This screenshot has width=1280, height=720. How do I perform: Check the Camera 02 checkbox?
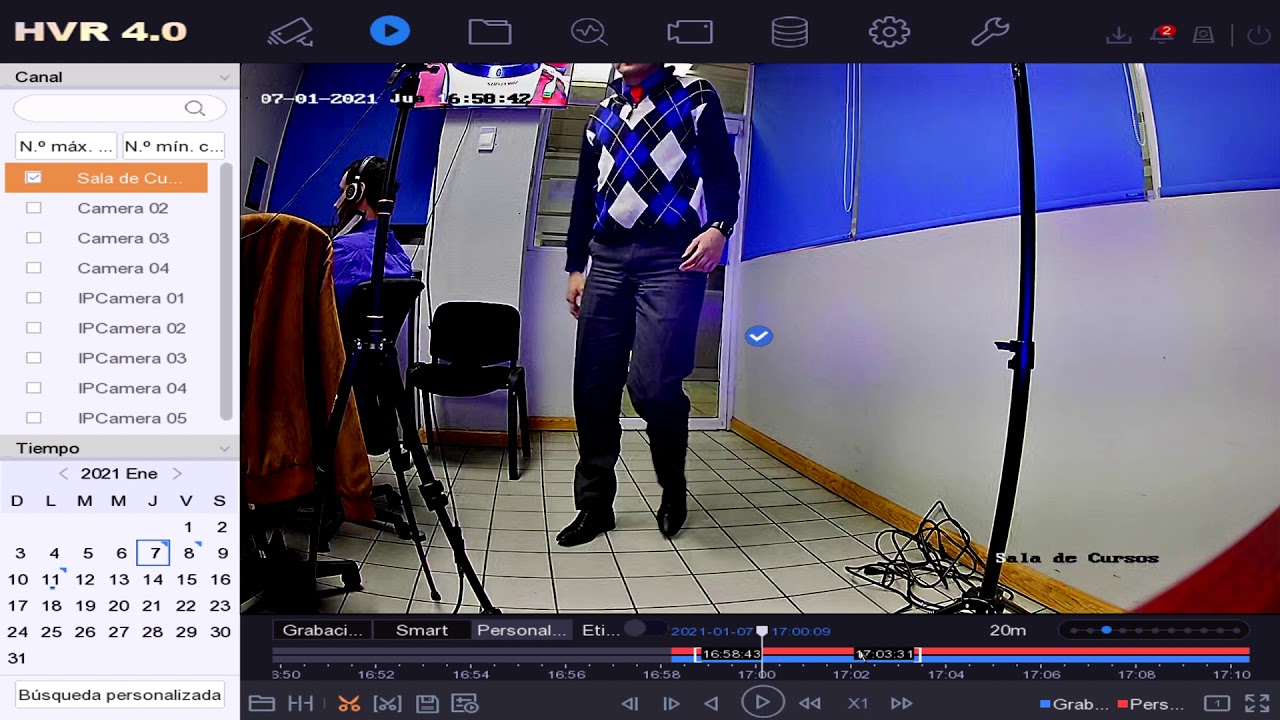point(34,208)
